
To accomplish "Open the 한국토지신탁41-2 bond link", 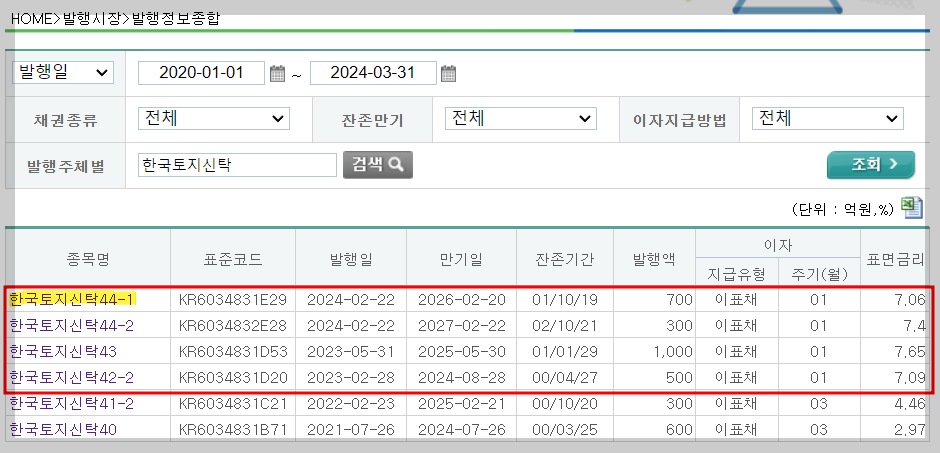I will click(x=72, y=404).
